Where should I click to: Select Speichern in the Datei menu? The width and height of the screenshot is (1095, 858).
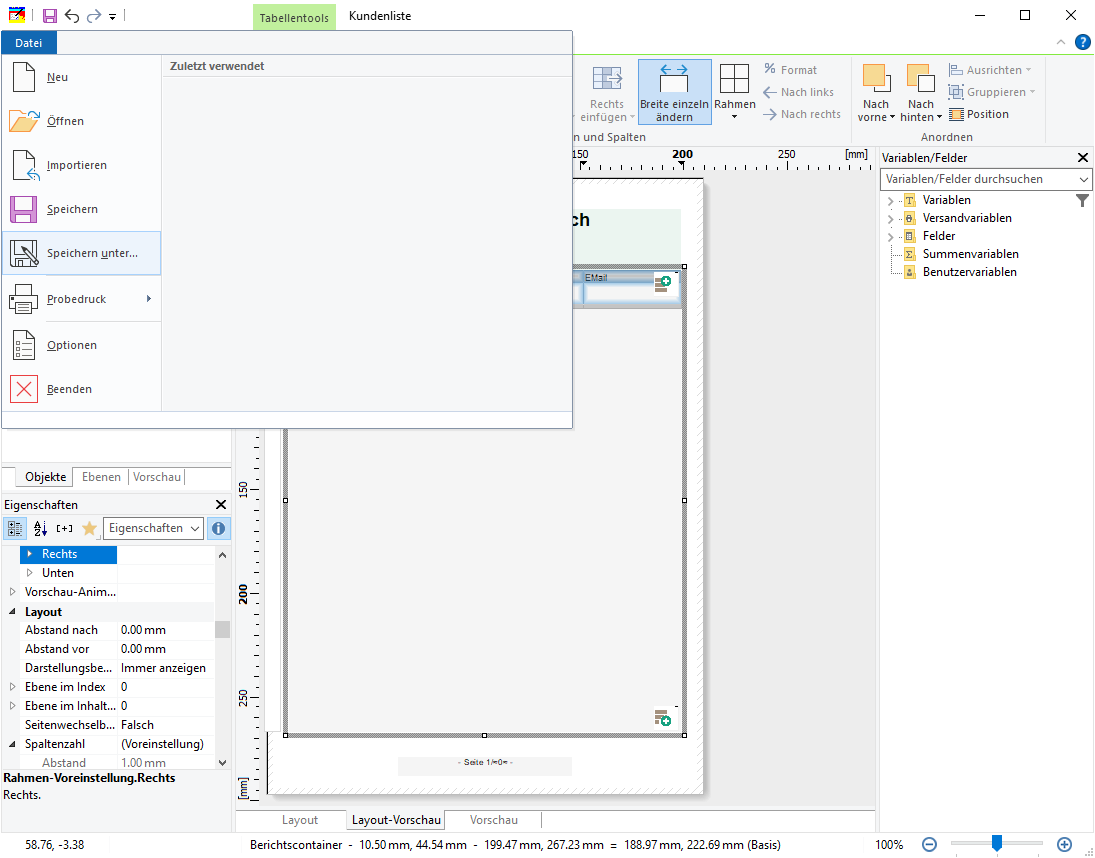click(82, 209)
